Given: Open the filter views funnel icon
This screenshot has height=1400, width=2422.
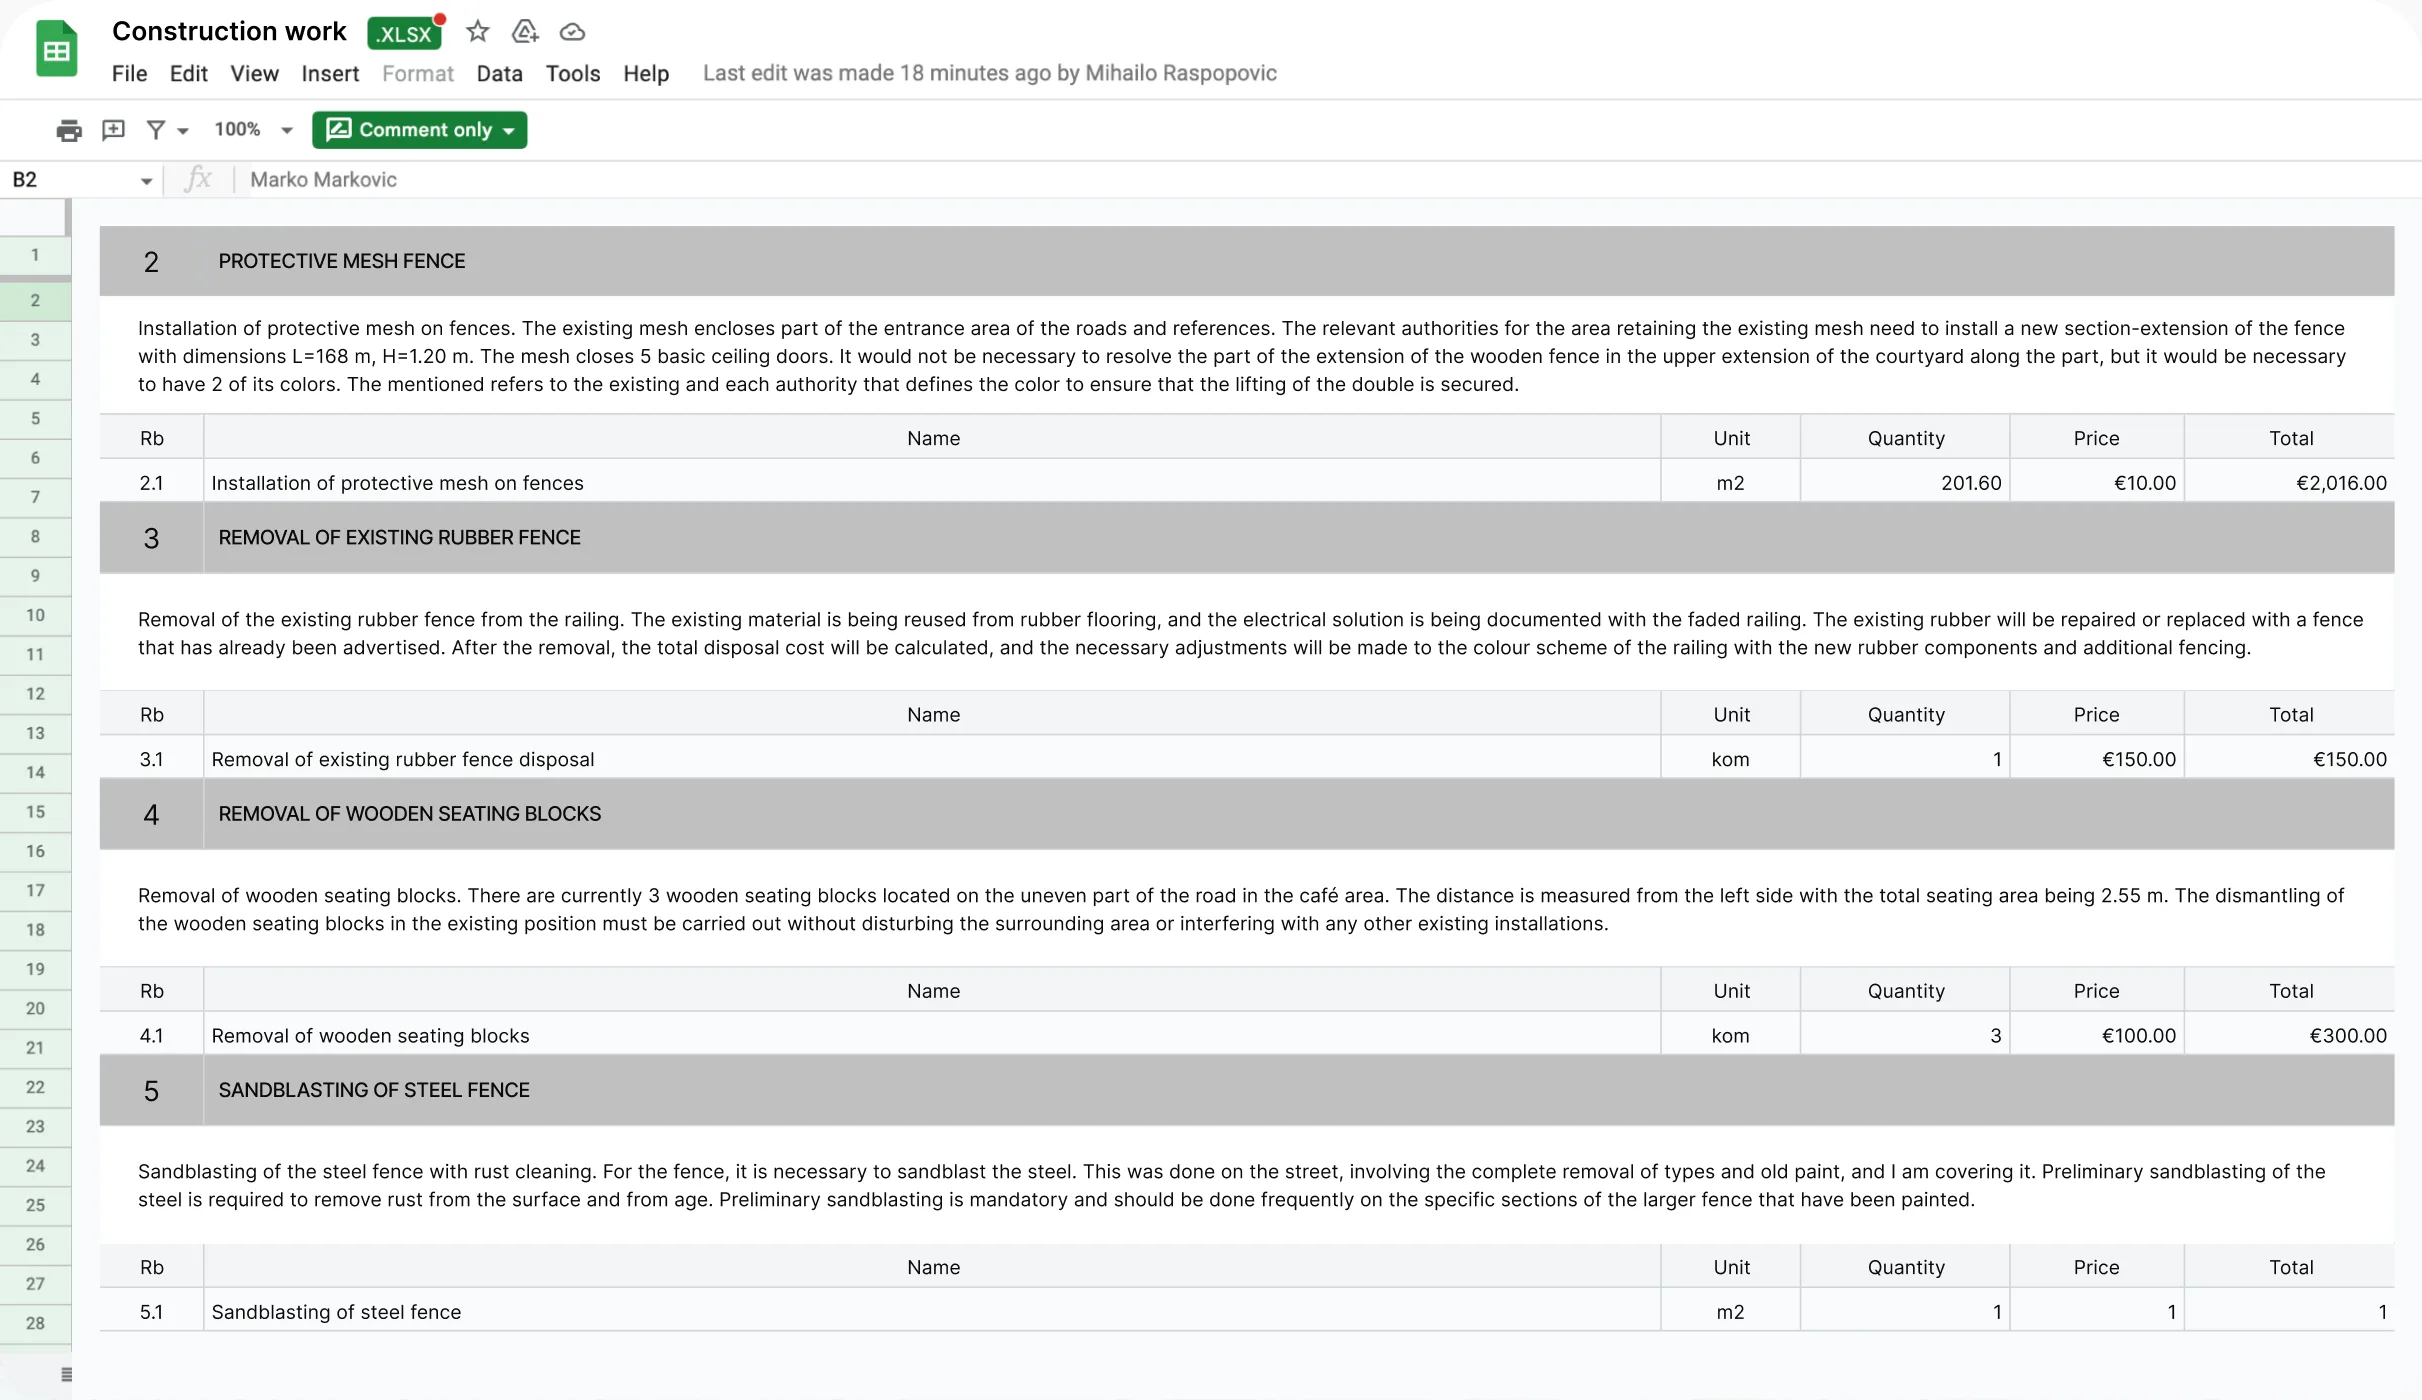Looking at the screenshot, I should (x=166, y=130).
